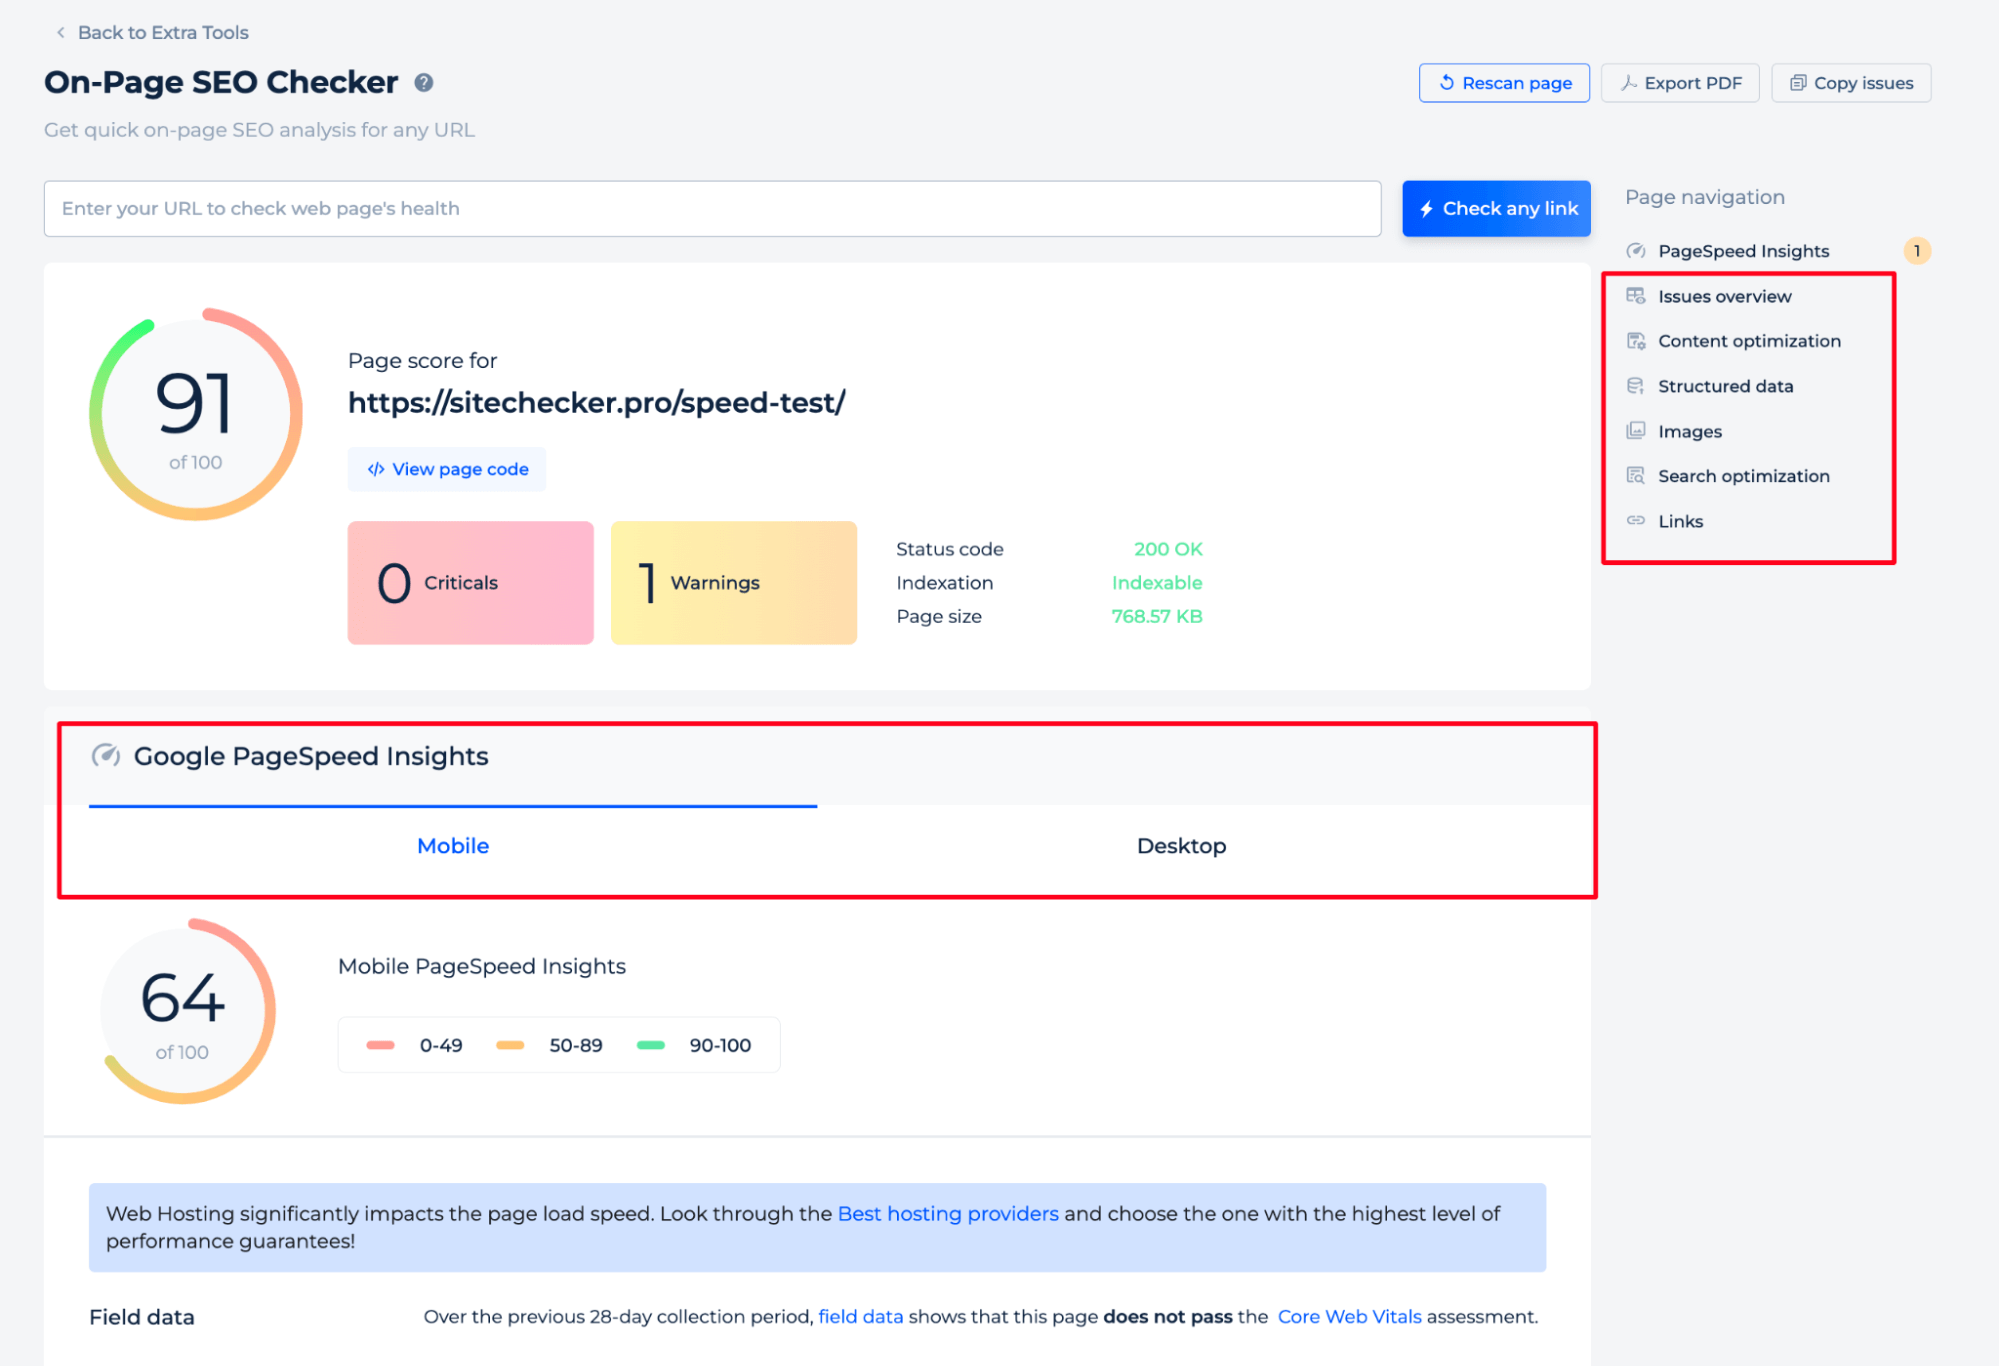Click the On-Page SEO Checker title

[x=221, y=82]
